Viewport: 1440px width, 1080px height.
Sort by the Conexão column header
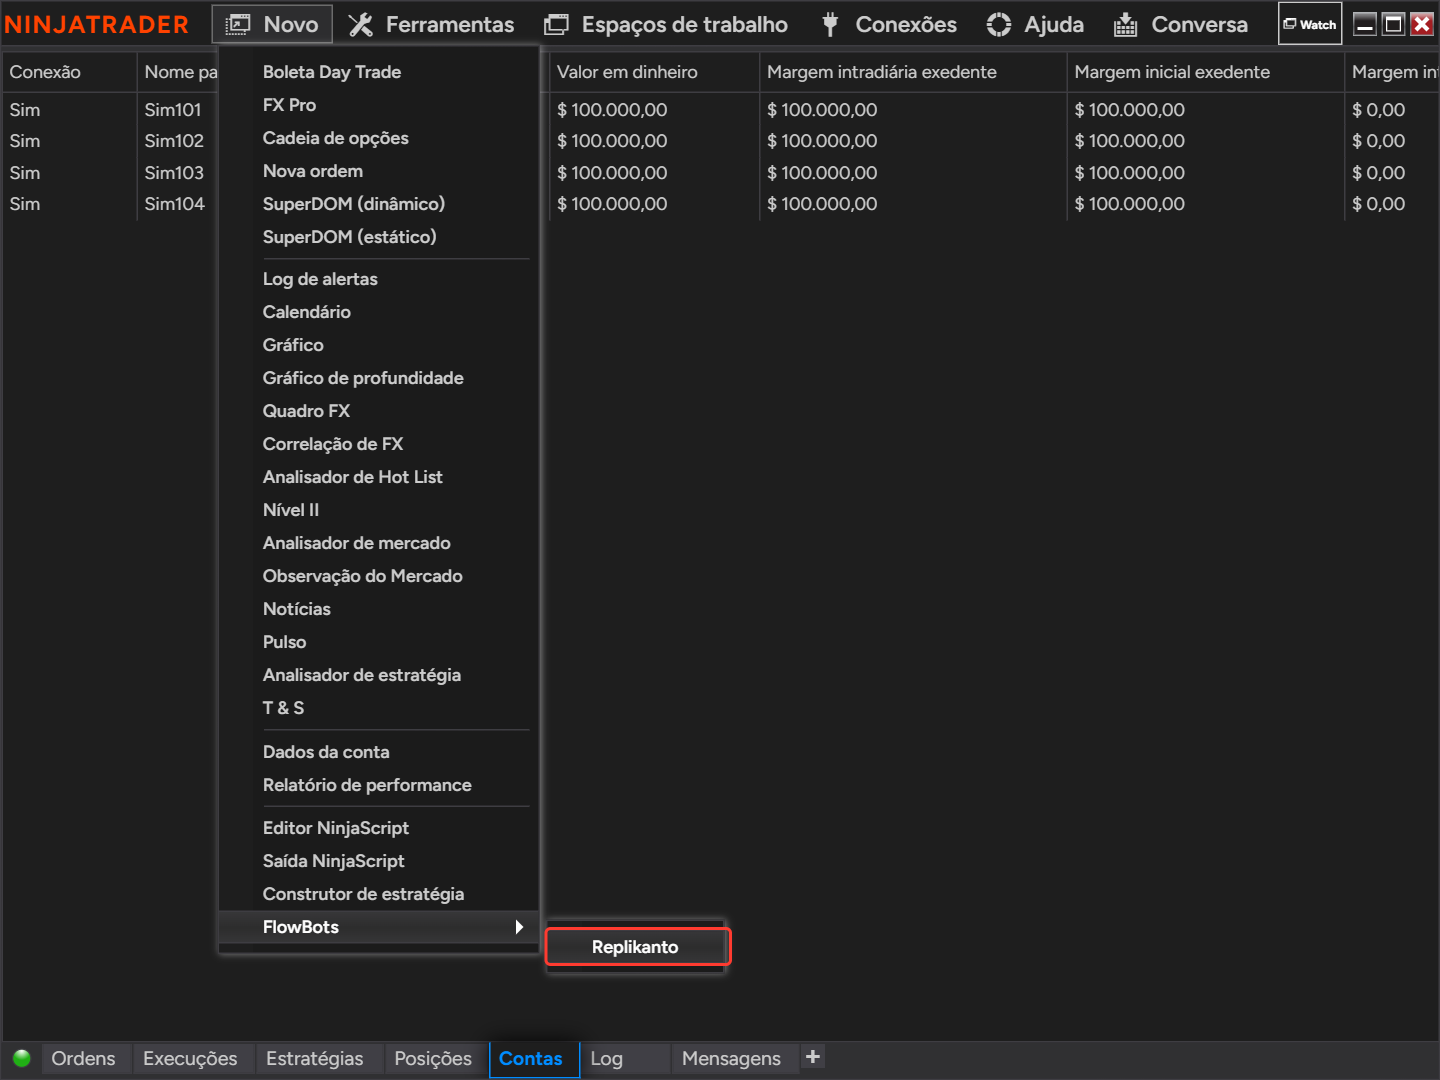[x=69, y=72]
